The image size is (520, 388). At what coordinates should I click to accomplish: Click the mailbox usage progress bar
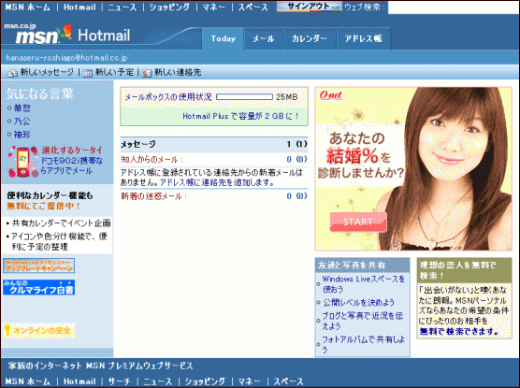pyautogui.click(x=244, y=97)
